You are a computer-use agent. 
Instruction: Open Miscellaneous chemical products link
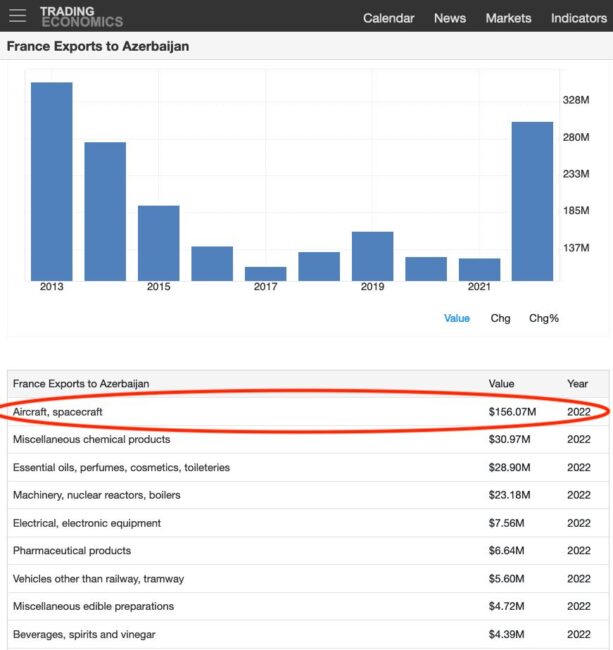point(91,439)
